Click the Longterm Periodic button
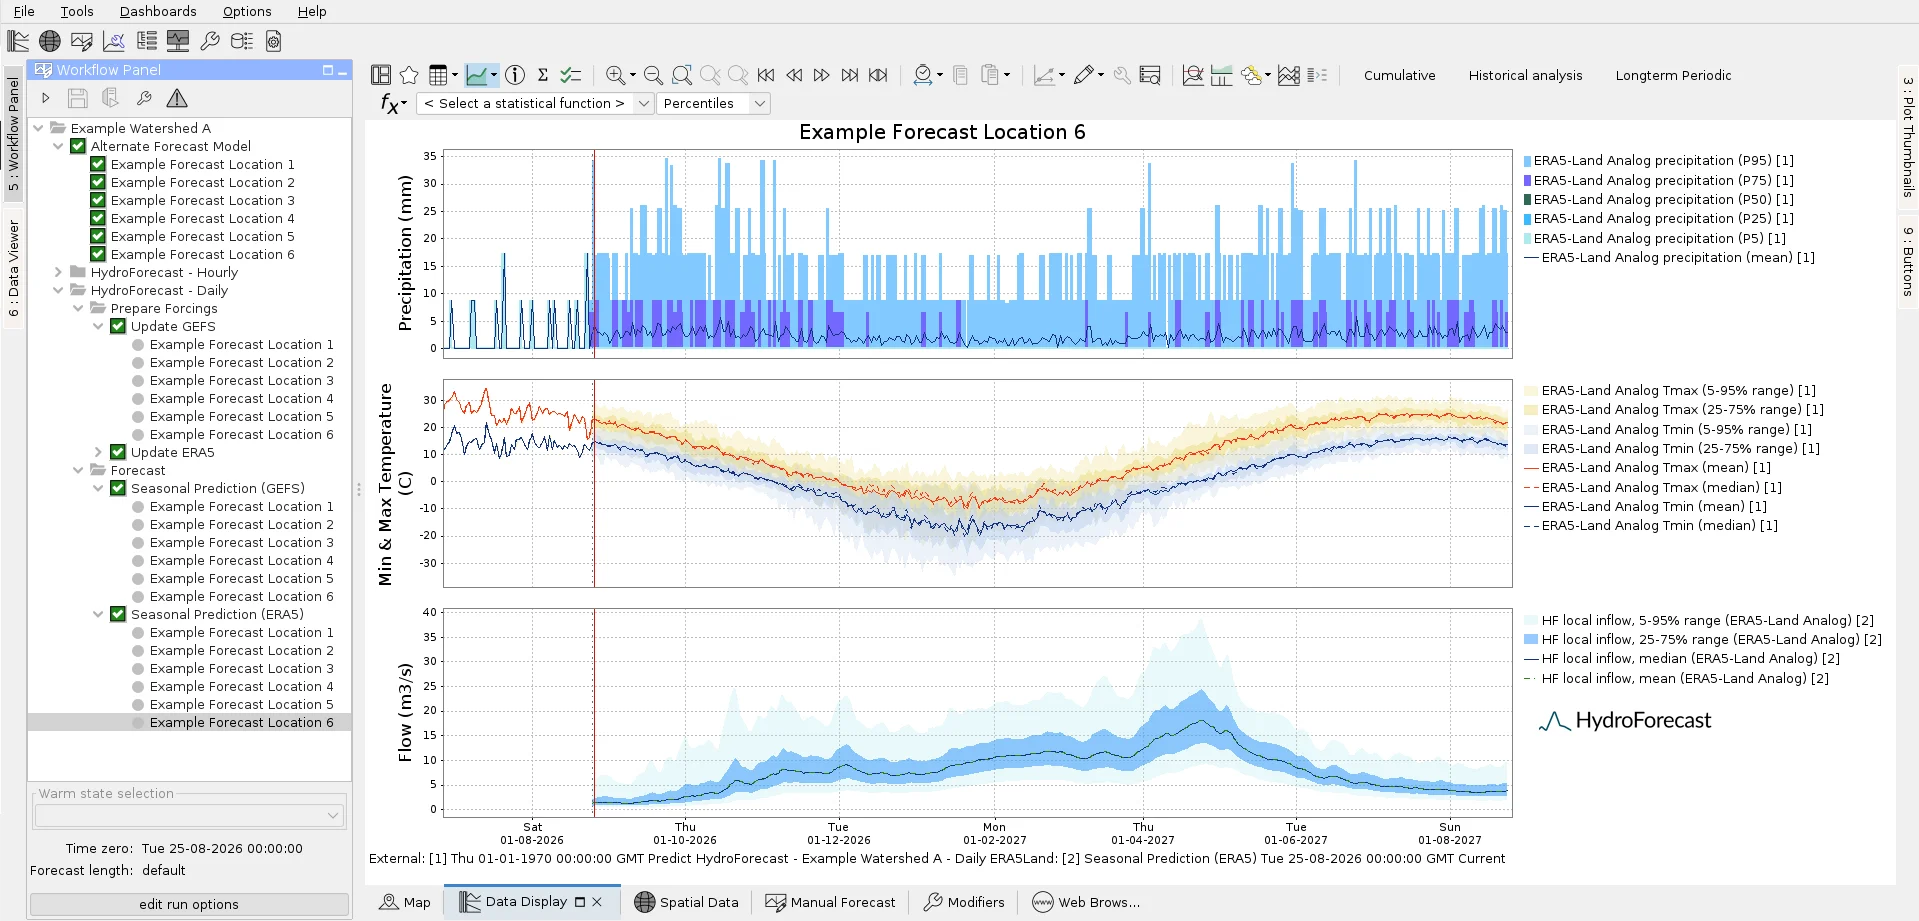 coord(1673,75)
